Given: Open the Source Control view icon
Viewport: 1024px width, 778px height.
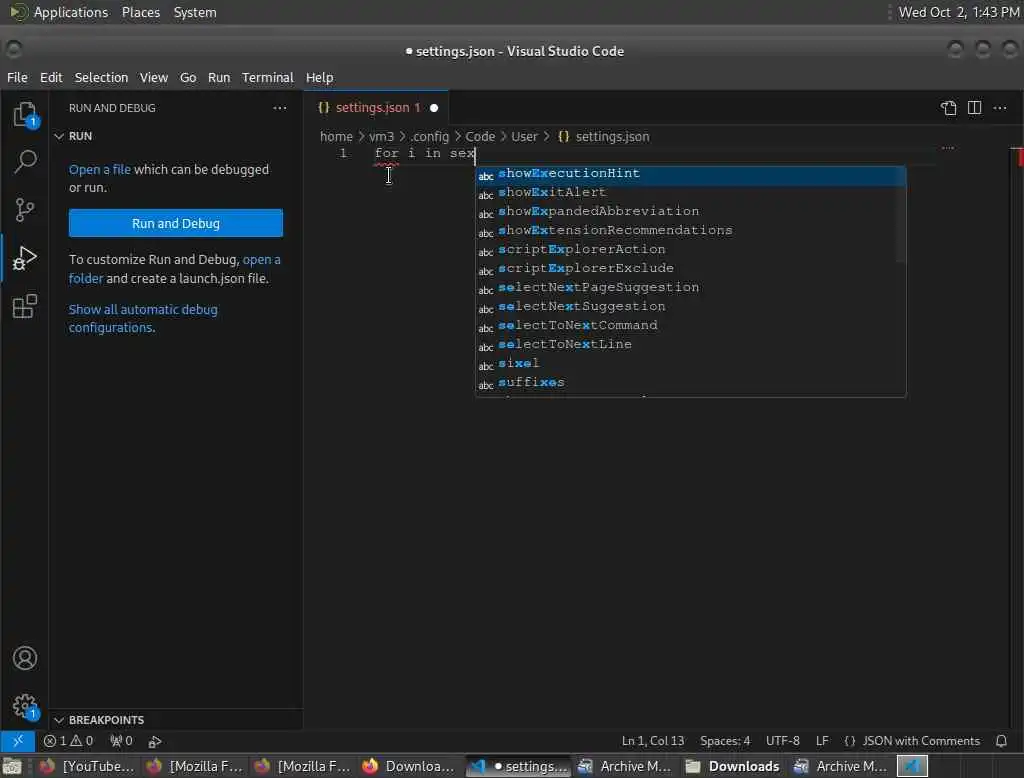Looking at the screenshot, I should coord(25,210).
